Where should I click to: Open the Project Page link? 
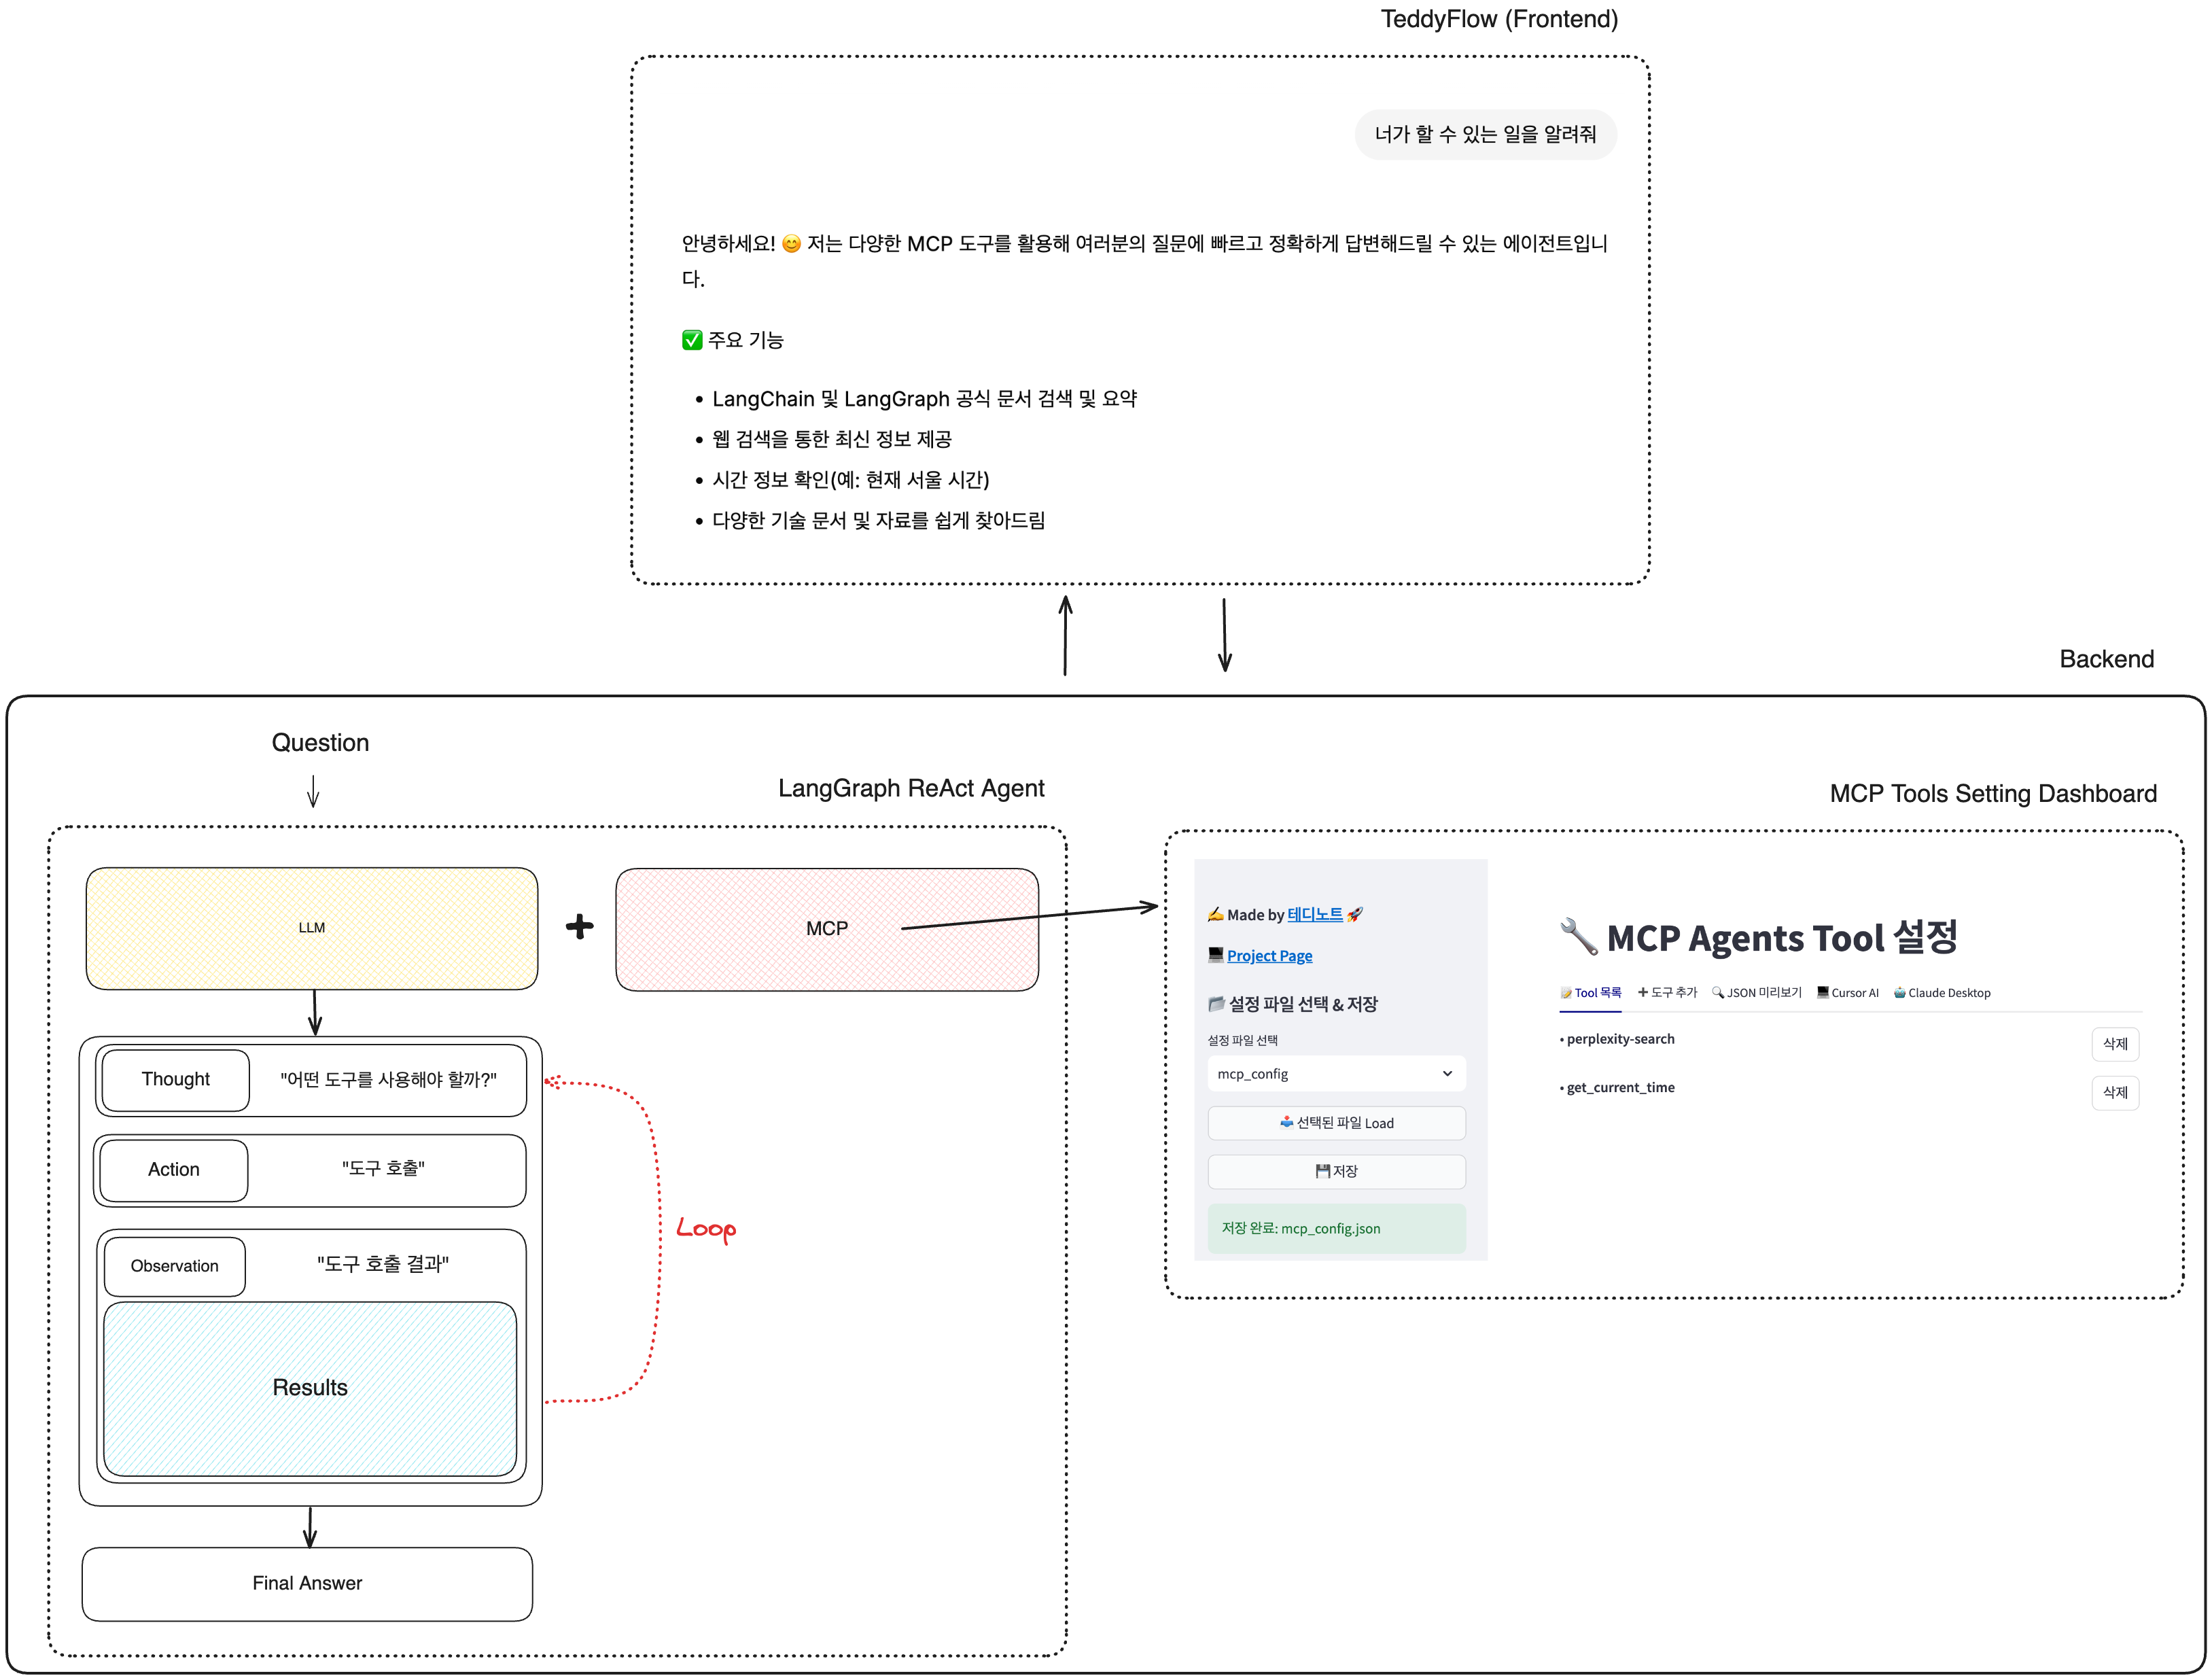coord(1270,956)
